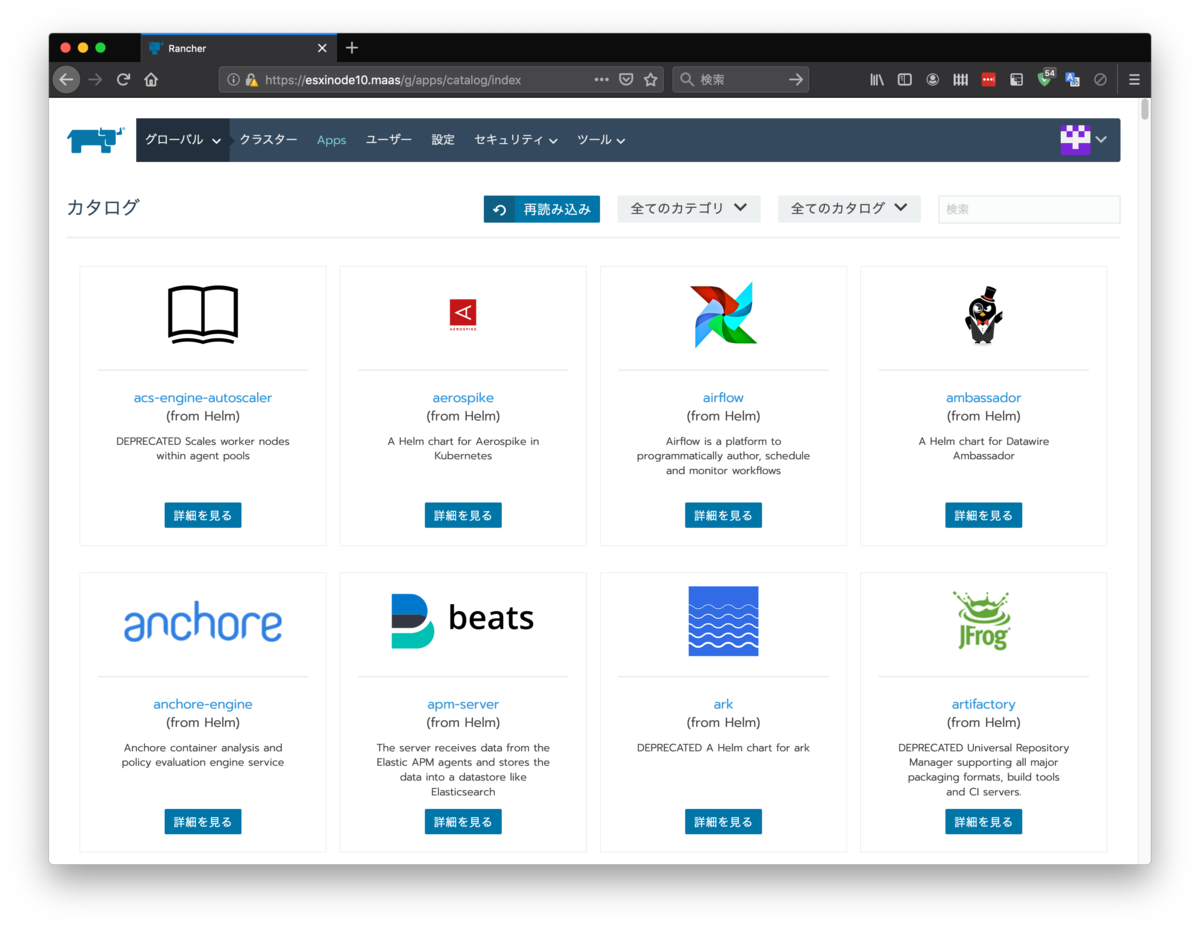Click the security warning lock icon
The width and height of the screenshot is (1200, 929).
coord(251,80)
